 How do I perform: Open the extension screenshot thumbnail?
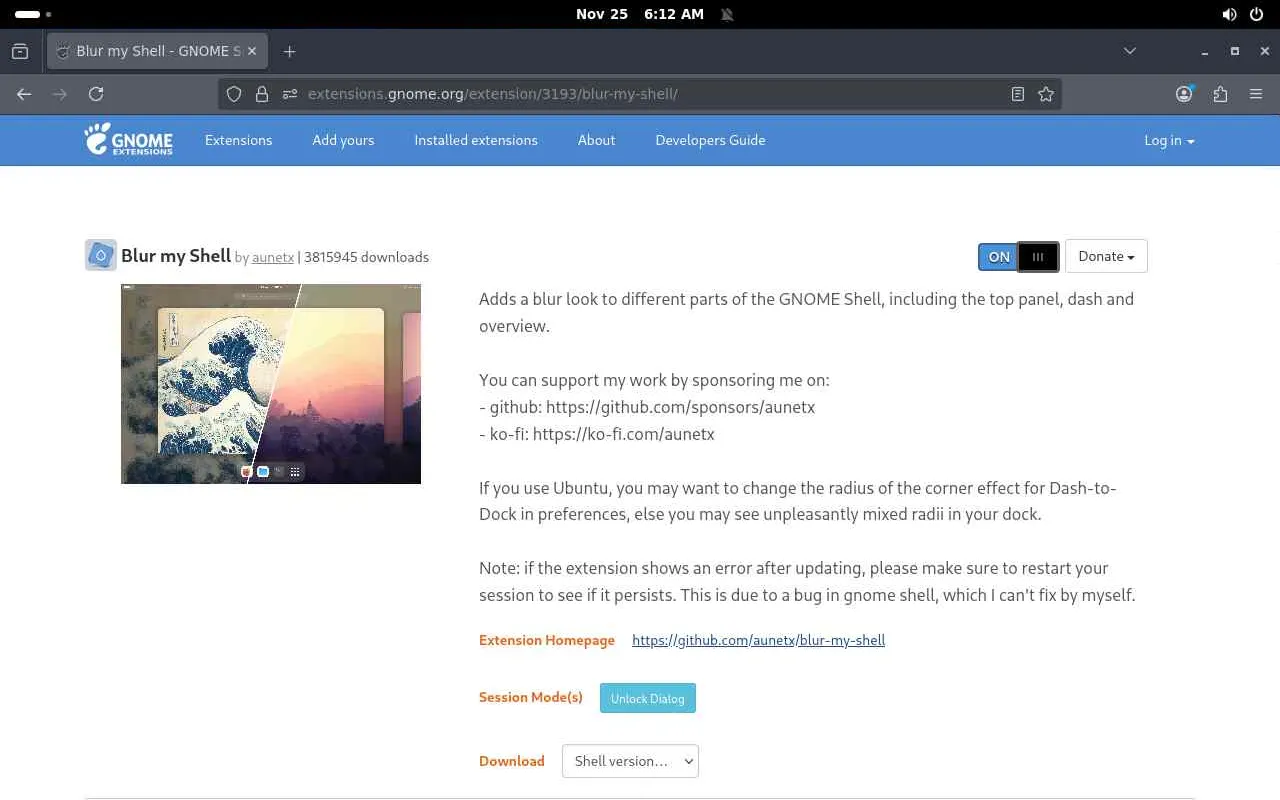tap(271, 384)
